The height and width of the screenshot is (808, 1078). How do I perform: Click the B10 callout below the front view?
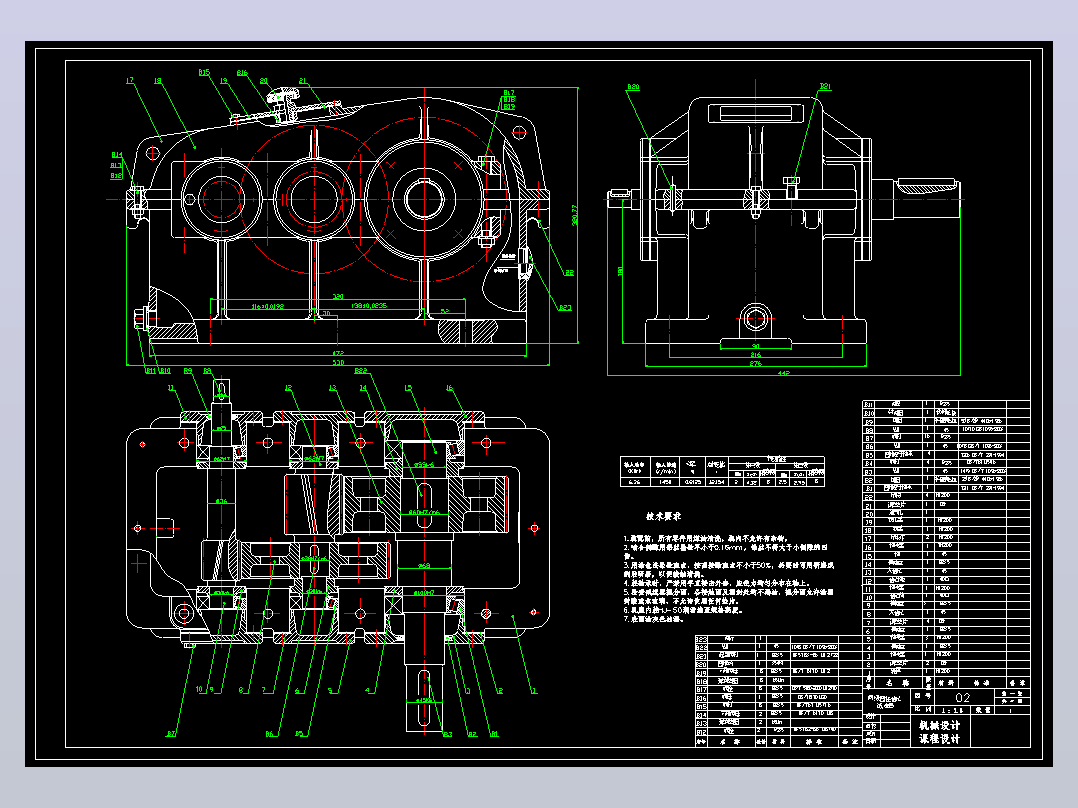(165, 371)
